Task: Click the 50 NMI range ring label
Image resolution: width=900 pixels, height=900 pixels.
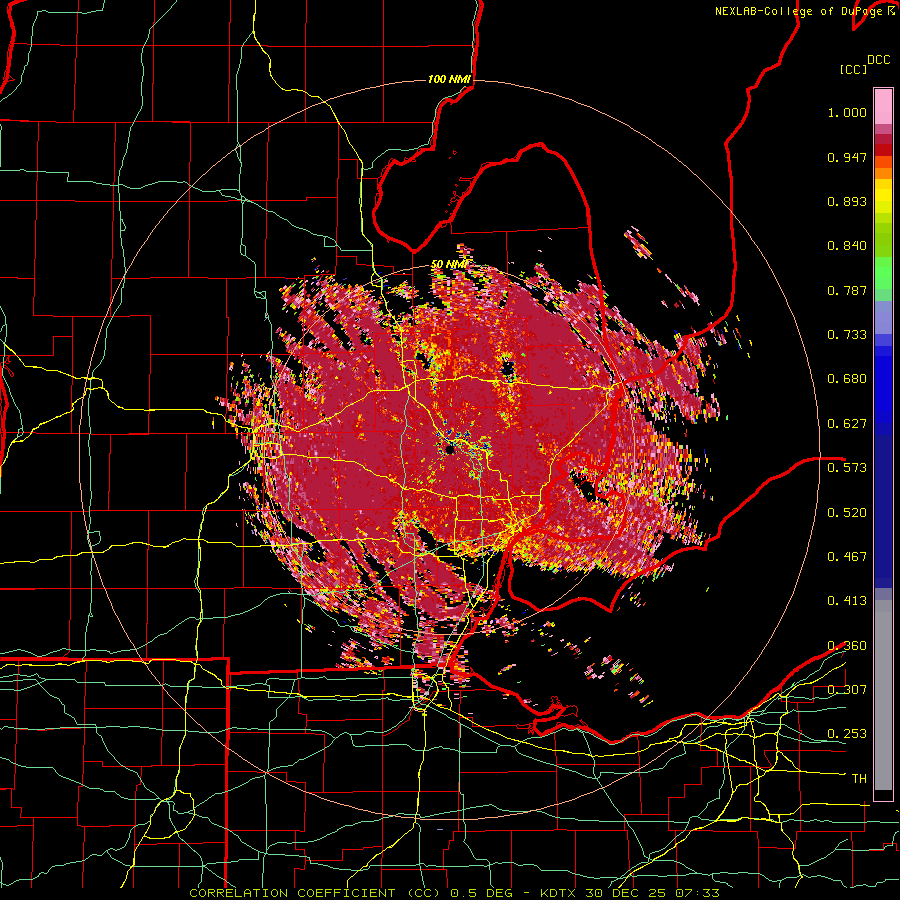Action: click(449, 264)
